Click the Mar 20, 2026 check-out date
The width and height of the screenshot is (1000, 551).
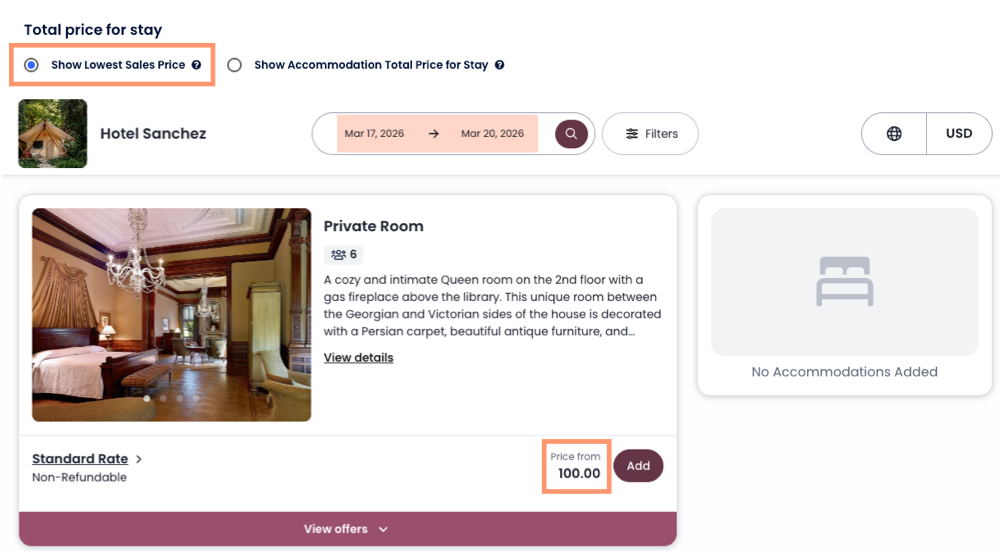[492, 134]
